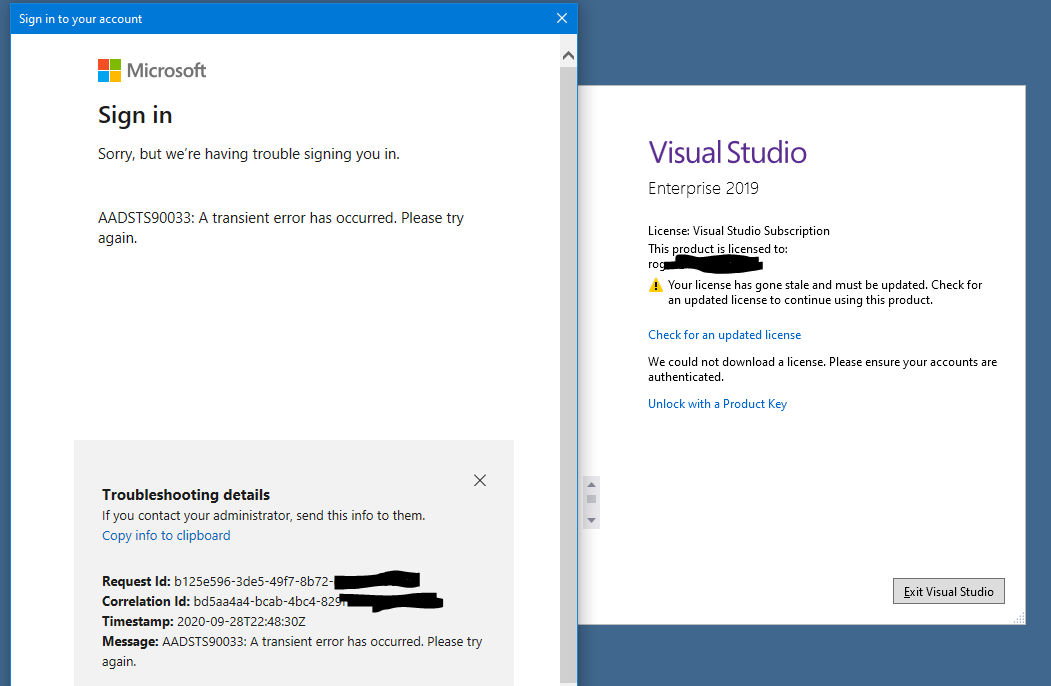Click the Timestamp value in troubleshooting details
Image resolution: width=1051 pixels, height=686 pixels.
point(241,621)
